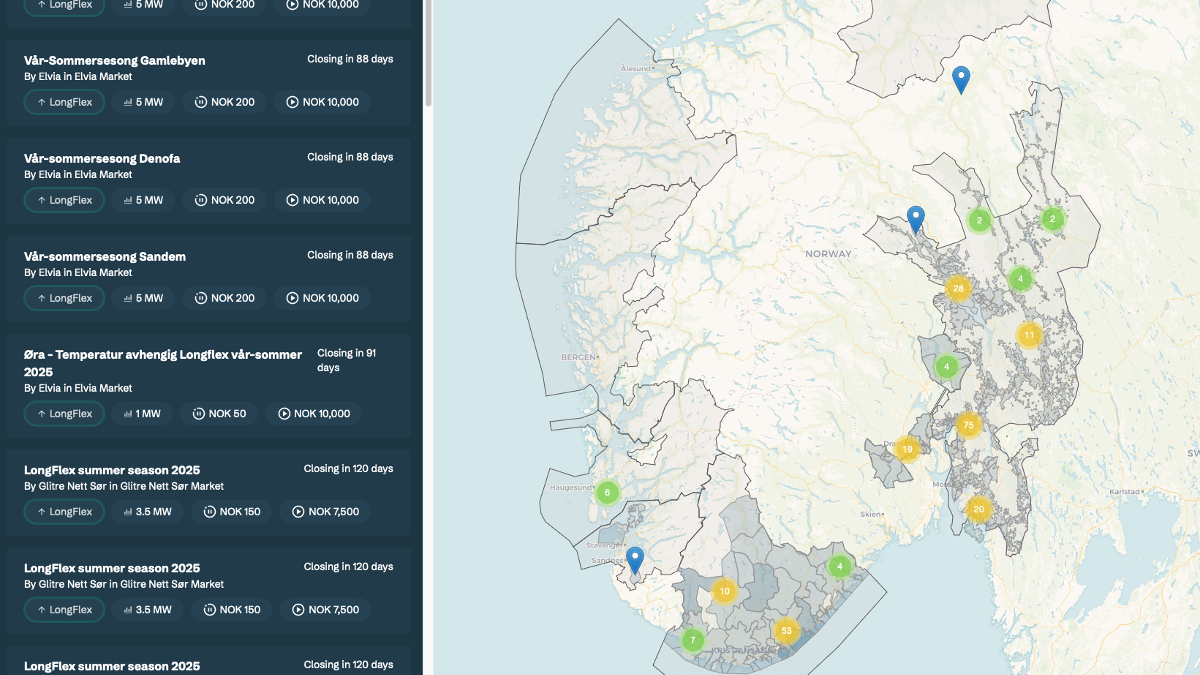Click the blue map pin near Sandnes
Viewport: 1200px width, 675px height.
click(634, 558)
